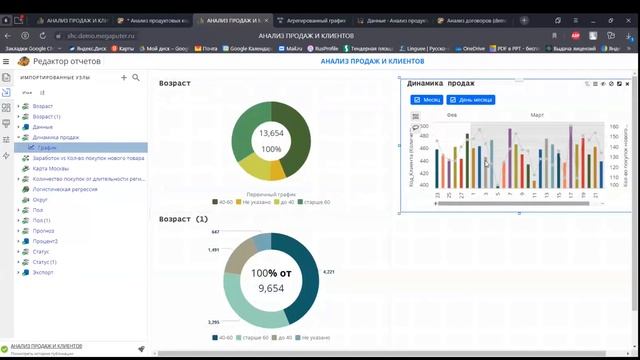Close the Динамика продаж widget
This screenshot has width=640, height=360.
click(x=627, y=84)
